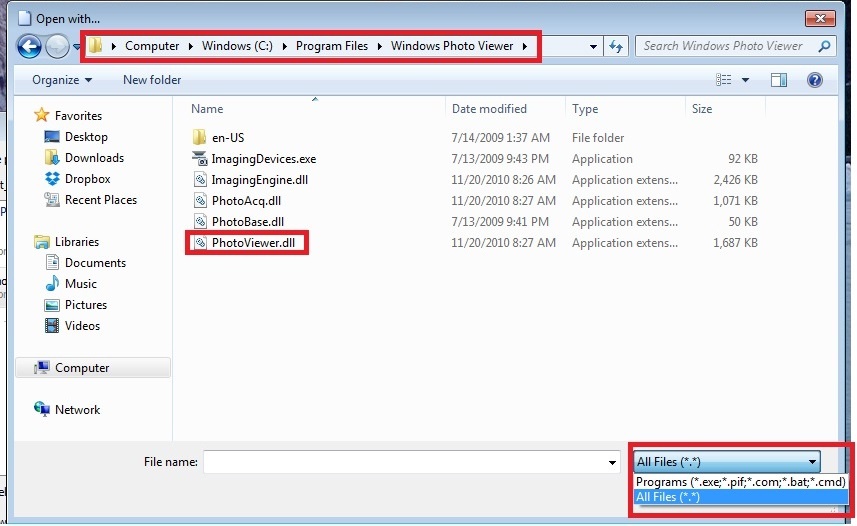
Task: Open Downloads in Favorites
Action: point(94,158)
